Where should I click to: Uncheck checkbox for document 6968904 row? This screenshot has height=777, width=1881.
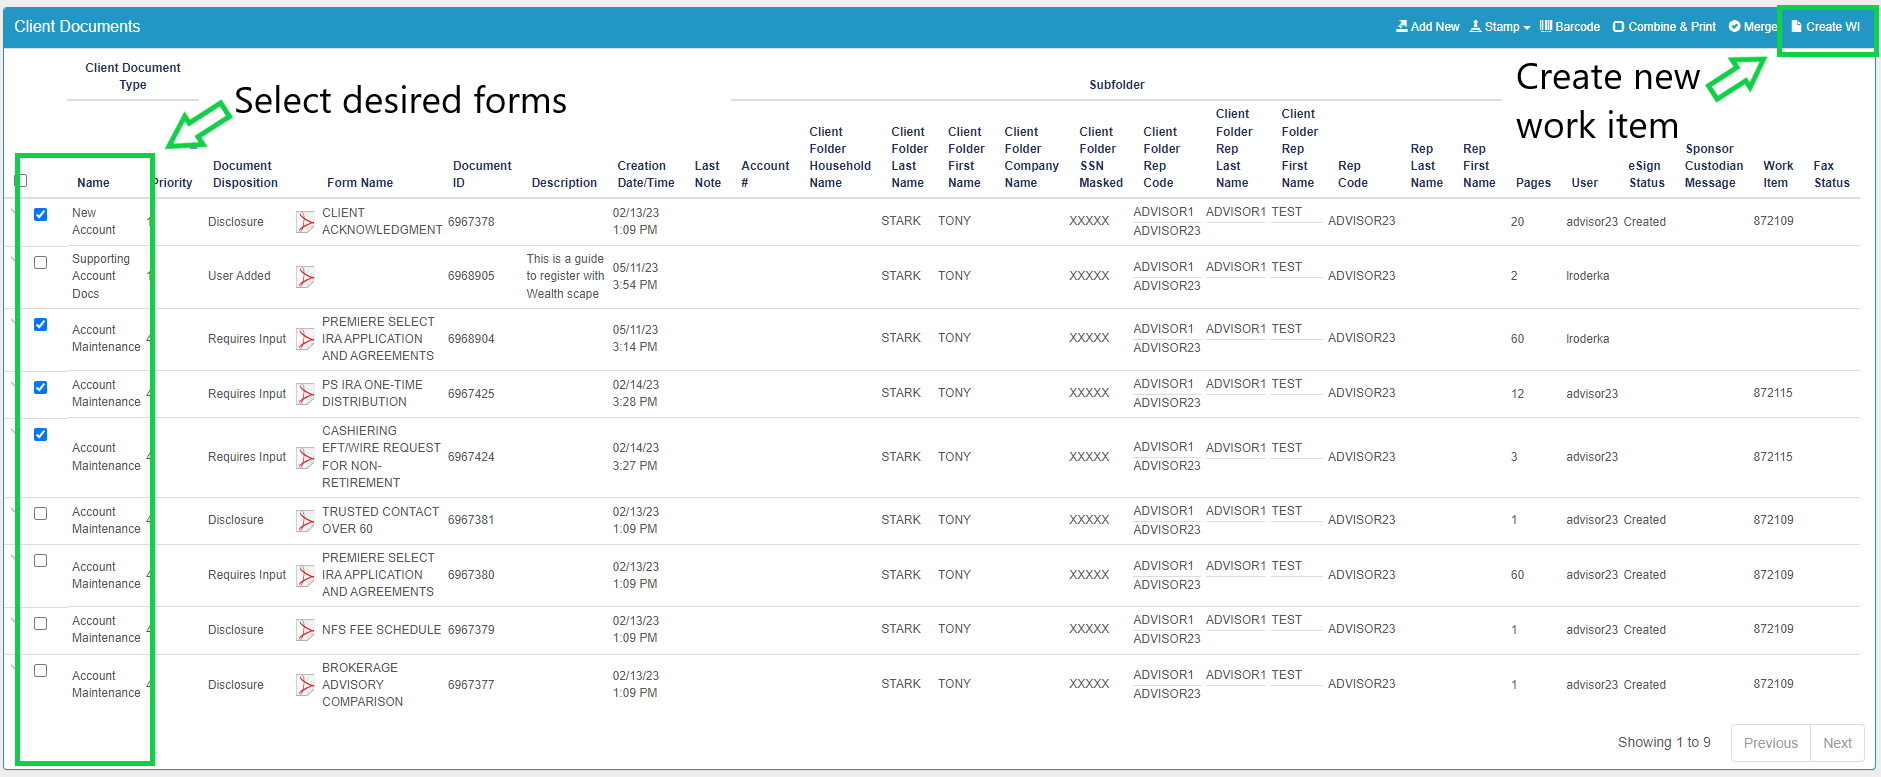pos(41,324)
